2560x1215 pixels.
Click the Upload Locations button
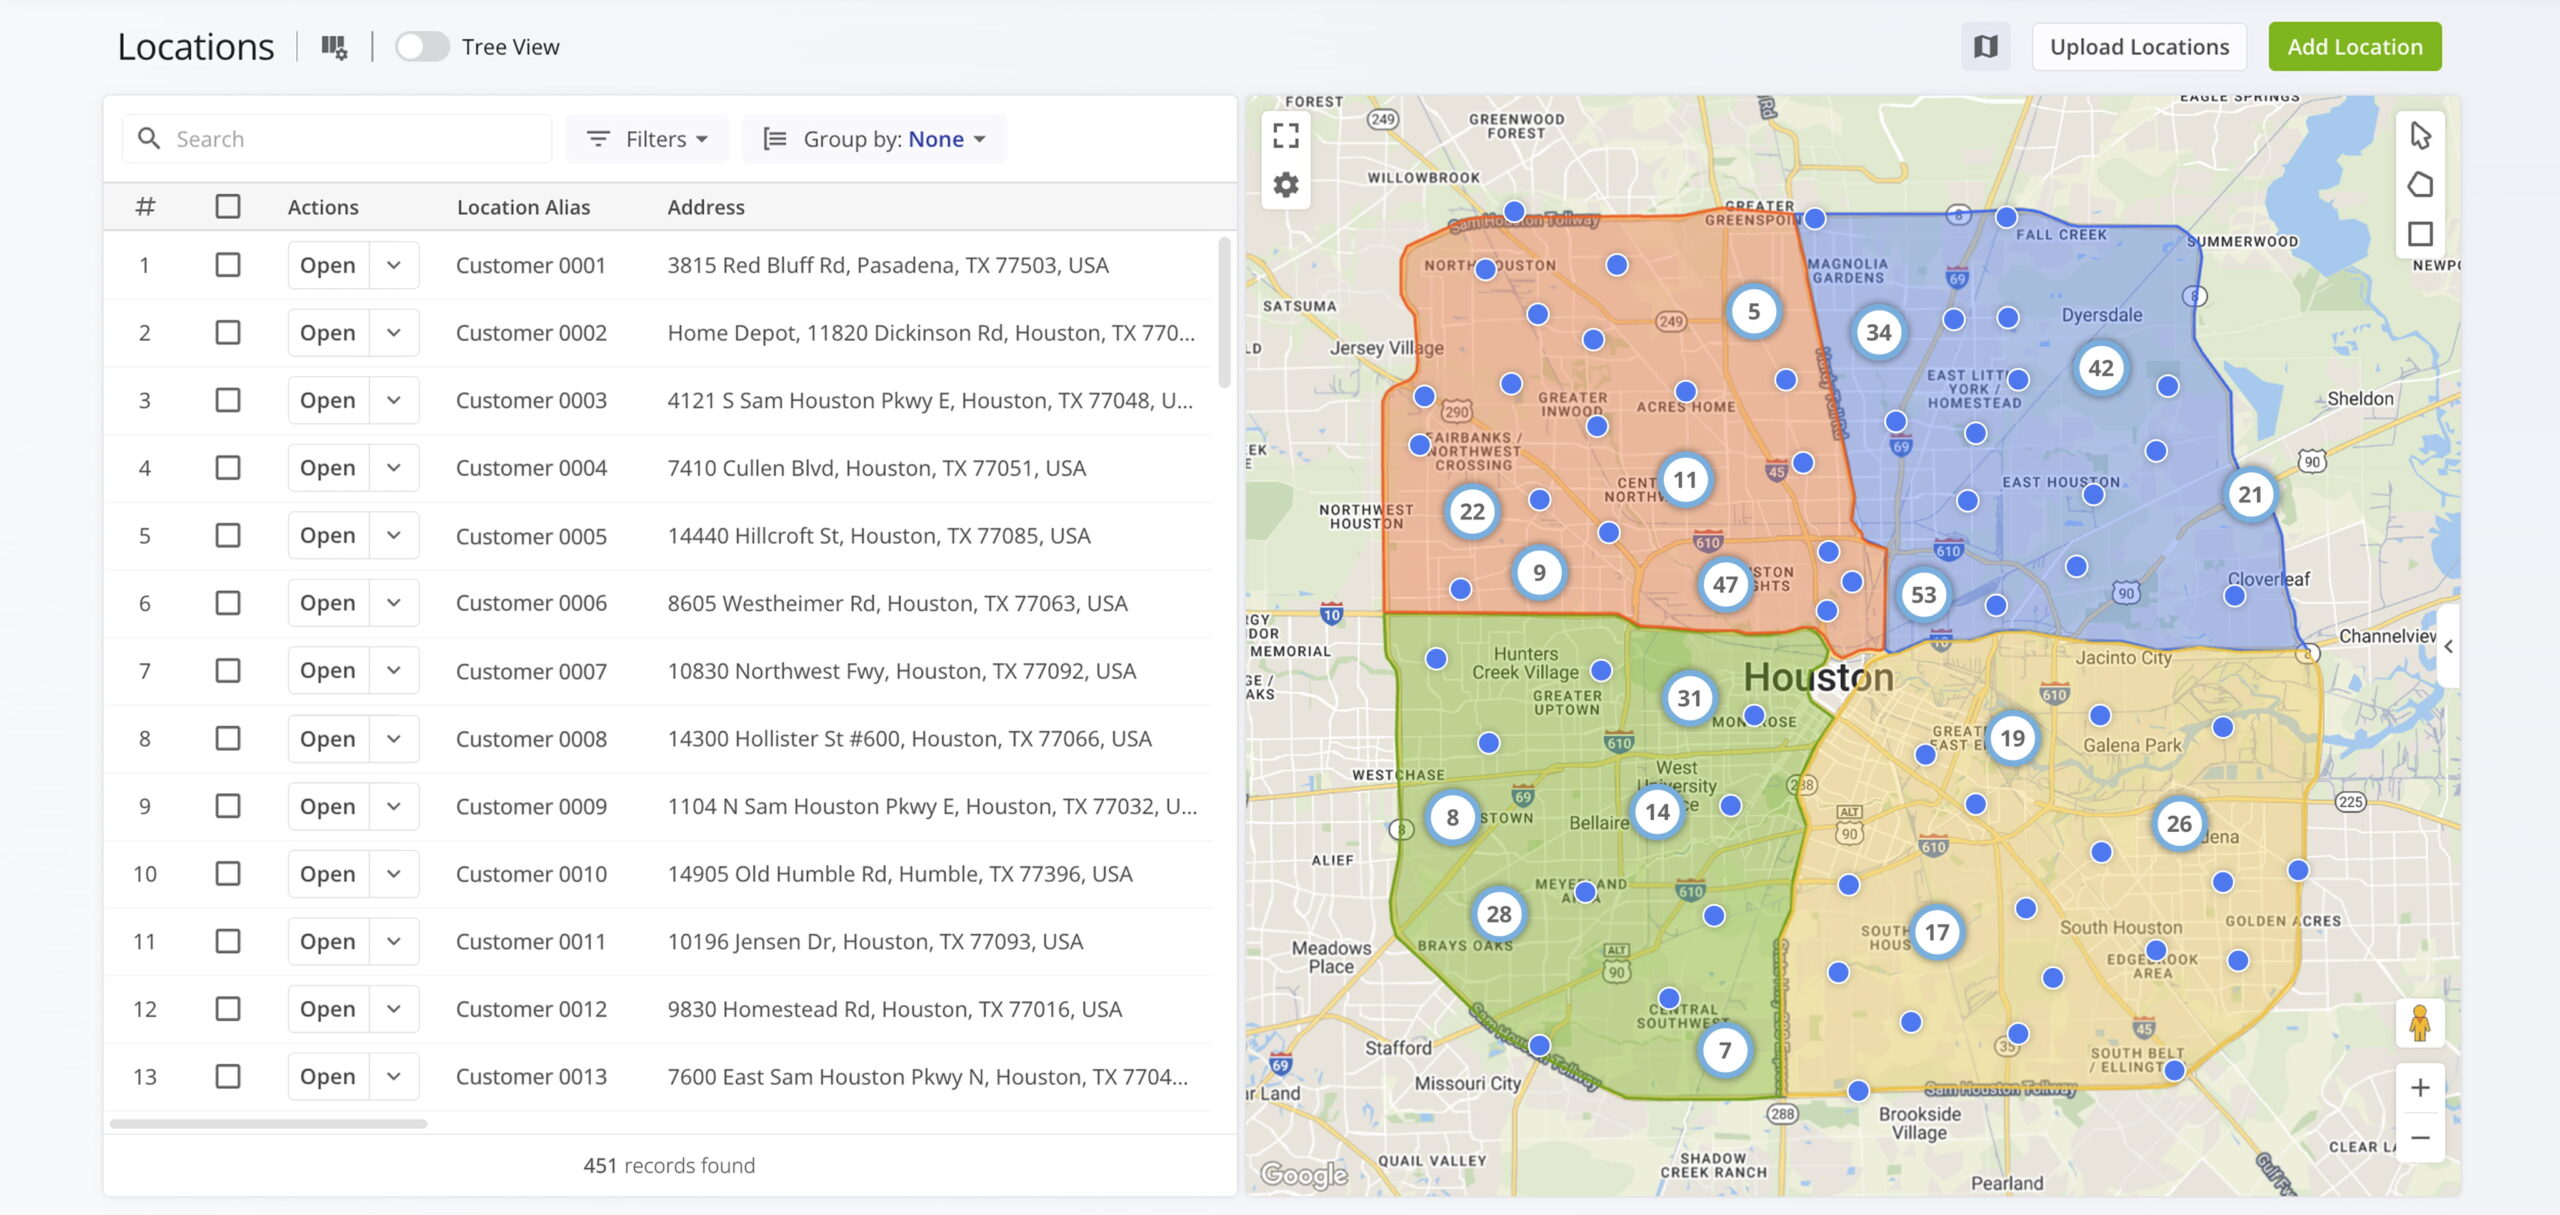point(2139,47)
